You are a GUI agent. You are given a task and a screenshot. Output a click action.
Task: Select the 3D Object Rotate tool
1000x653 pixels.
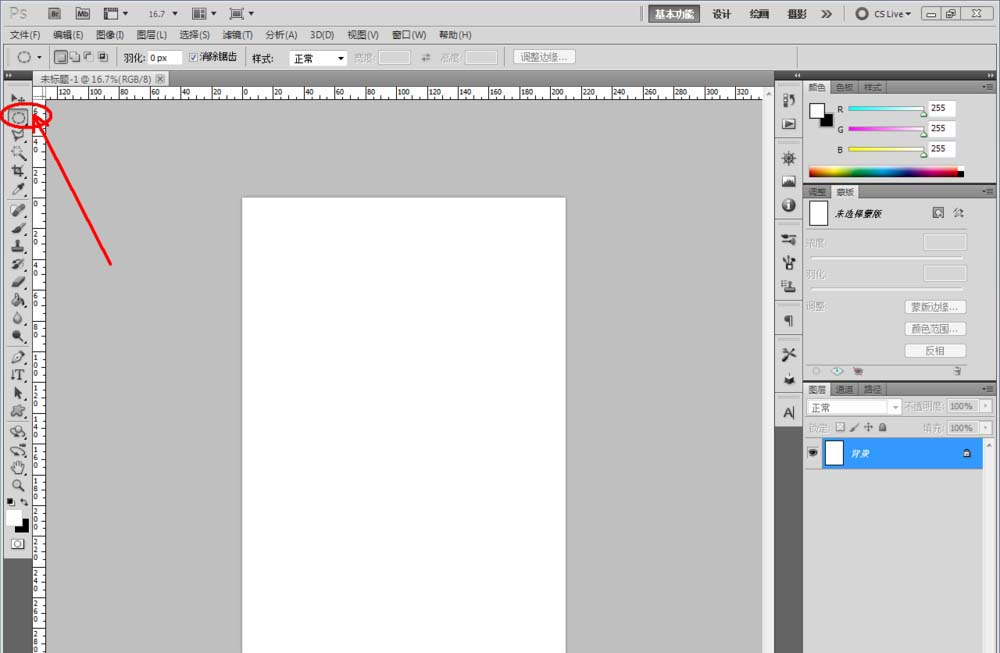18,432
